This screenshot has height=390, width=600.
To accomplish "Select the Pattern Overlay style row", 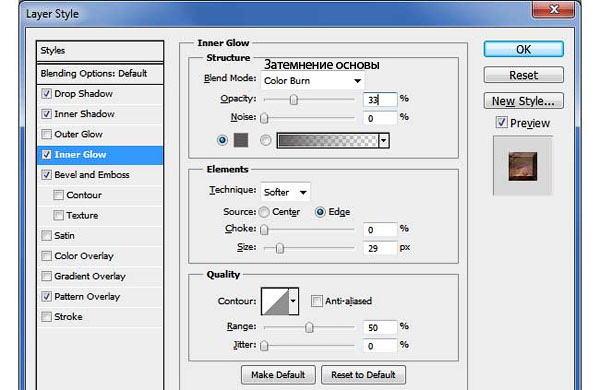I will coord(100,297).
